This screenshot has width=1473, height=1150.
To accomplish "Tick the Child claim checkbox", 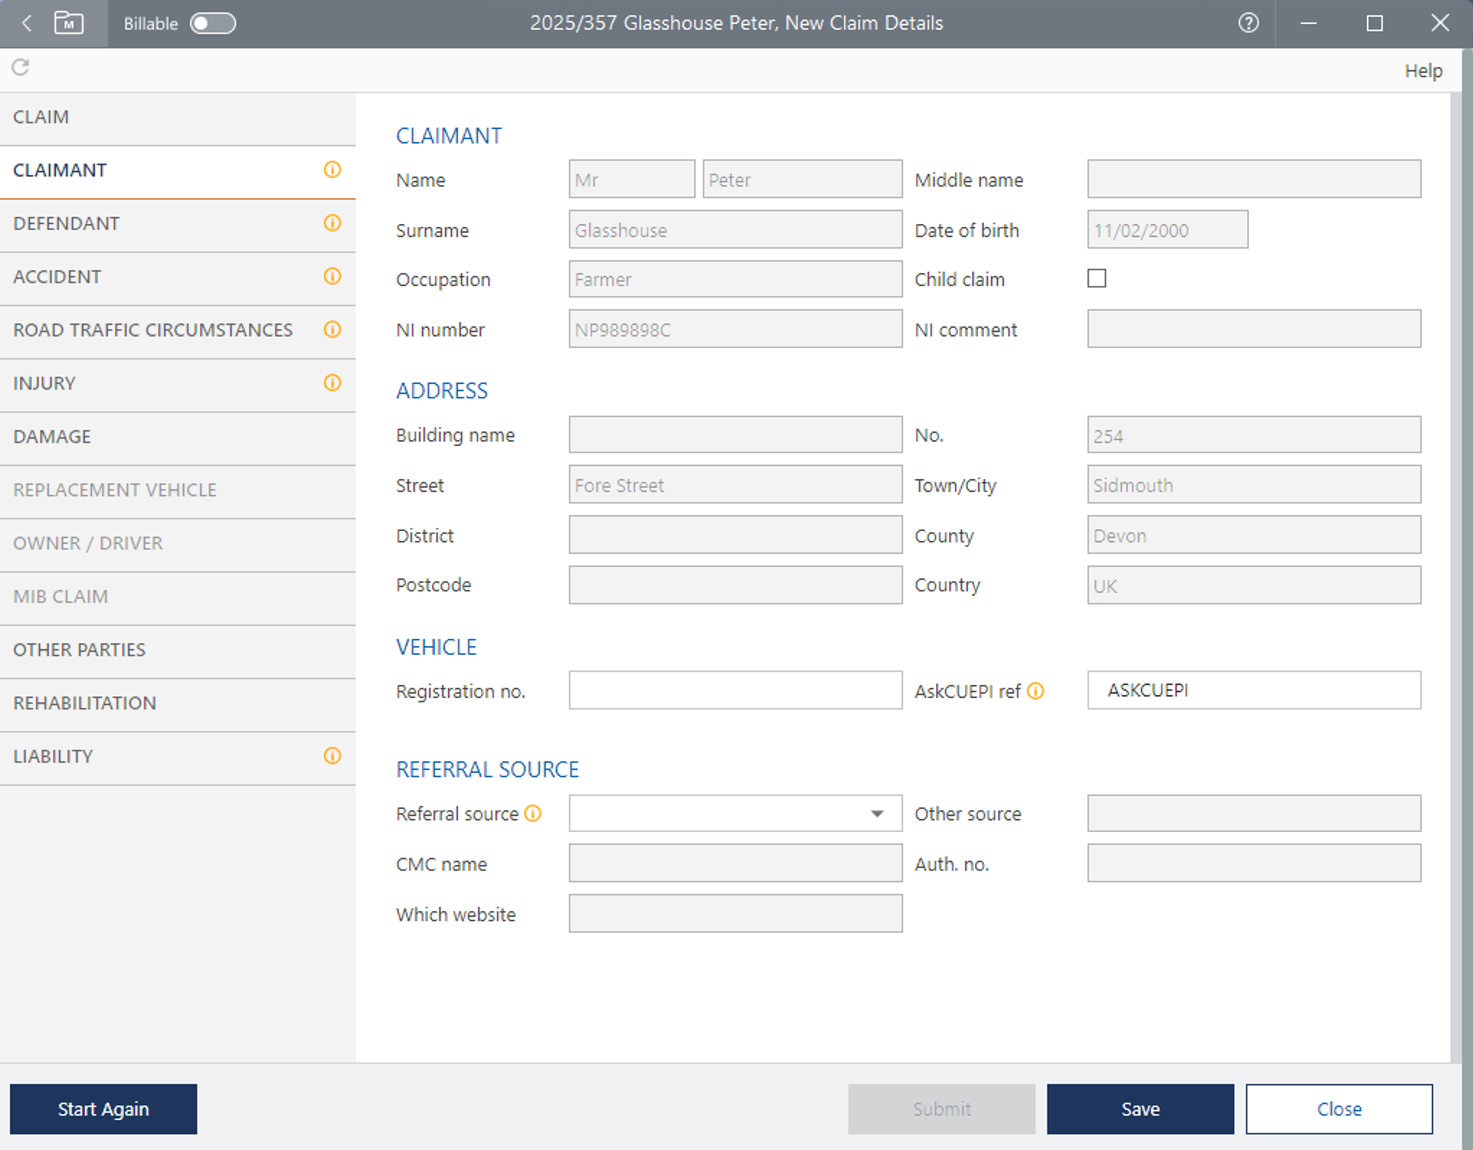I will [x=1097, y=279].
